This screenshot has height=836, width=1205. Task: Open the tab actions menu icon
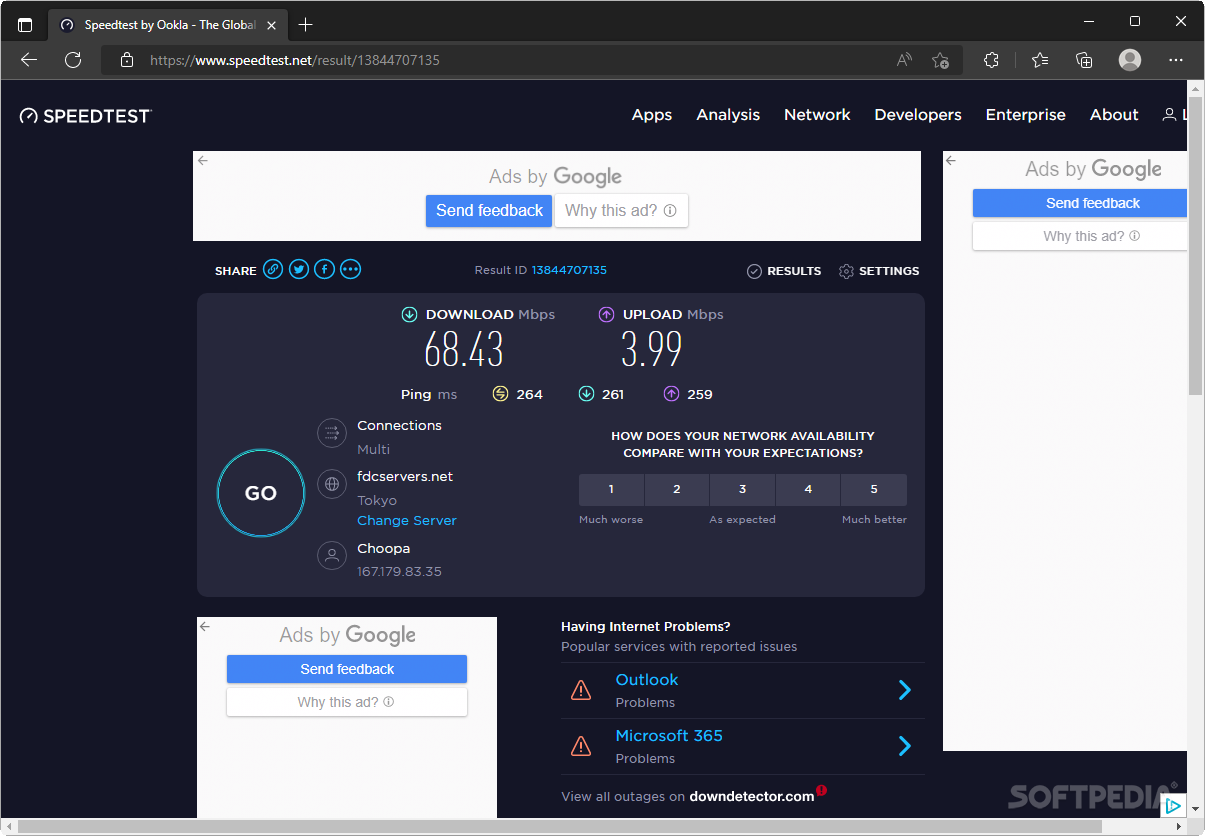(25, 24)
